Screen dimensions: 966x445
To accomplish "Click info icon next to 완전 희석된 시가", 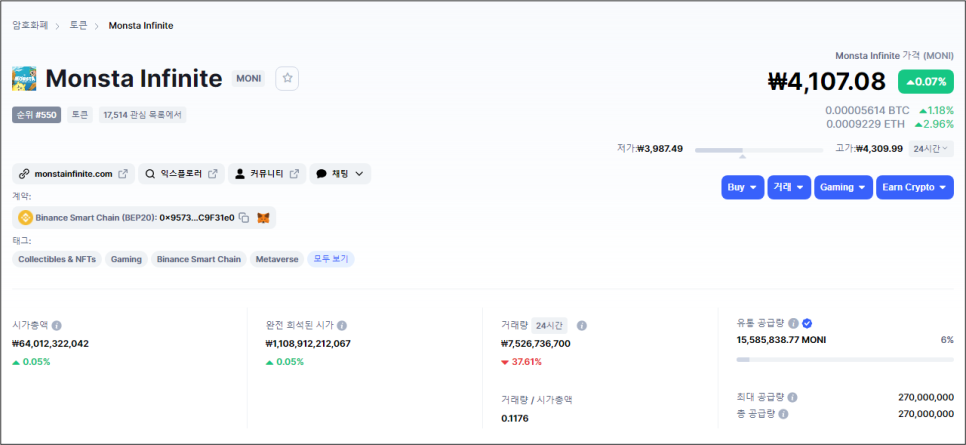I will coord(342,326).
